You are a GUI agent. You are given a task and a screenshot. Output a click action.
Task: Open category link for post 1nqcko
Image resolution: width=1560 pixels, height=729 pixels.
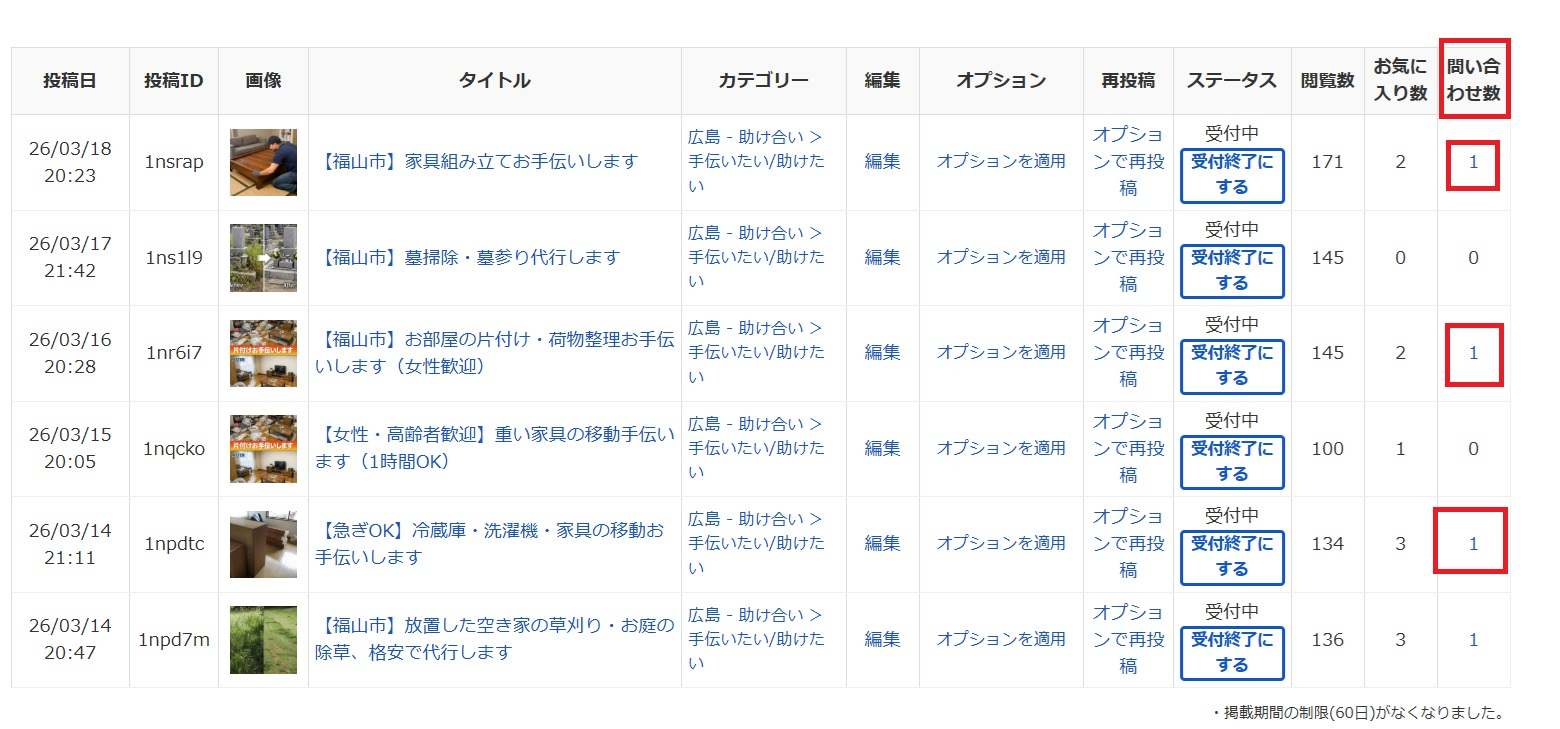pyautogui.click(x=757, y=448)
